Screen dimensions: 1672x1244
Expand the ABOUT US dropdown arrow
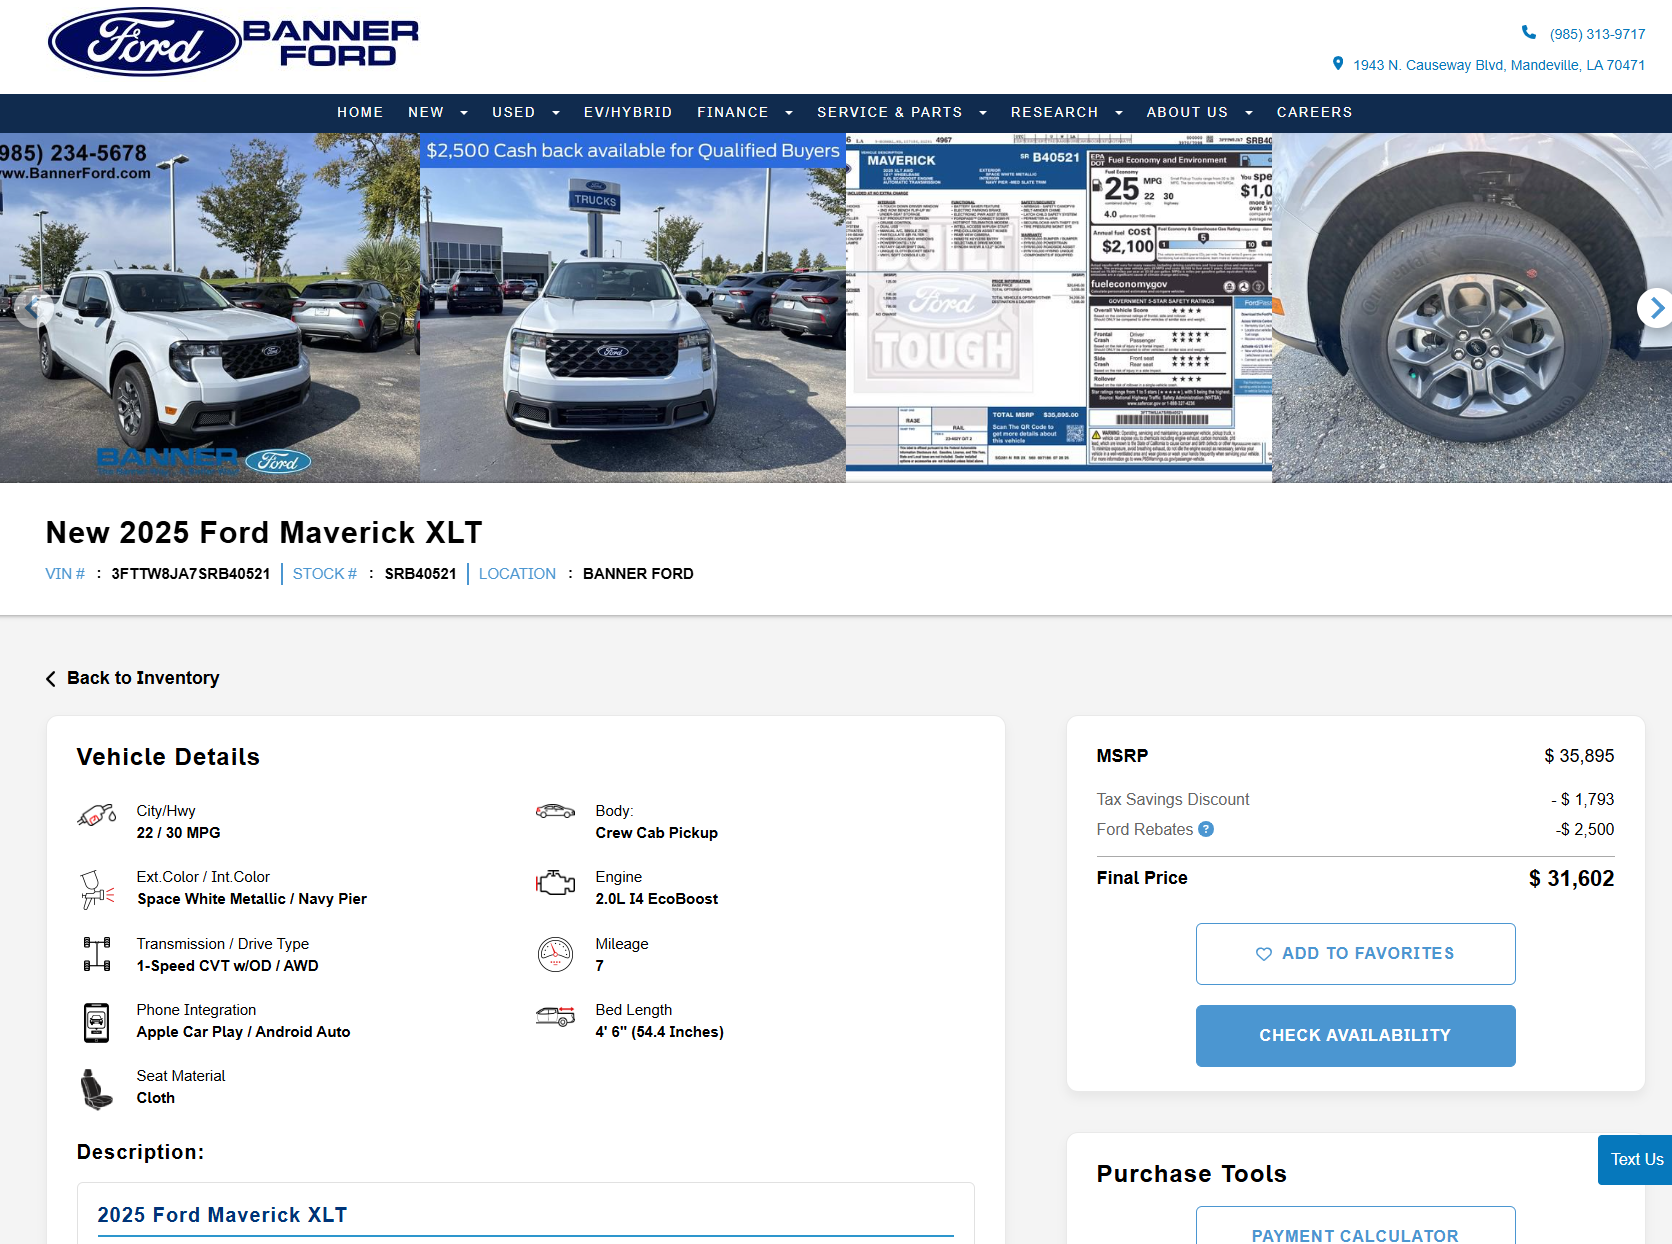(x=1249, y=113)
